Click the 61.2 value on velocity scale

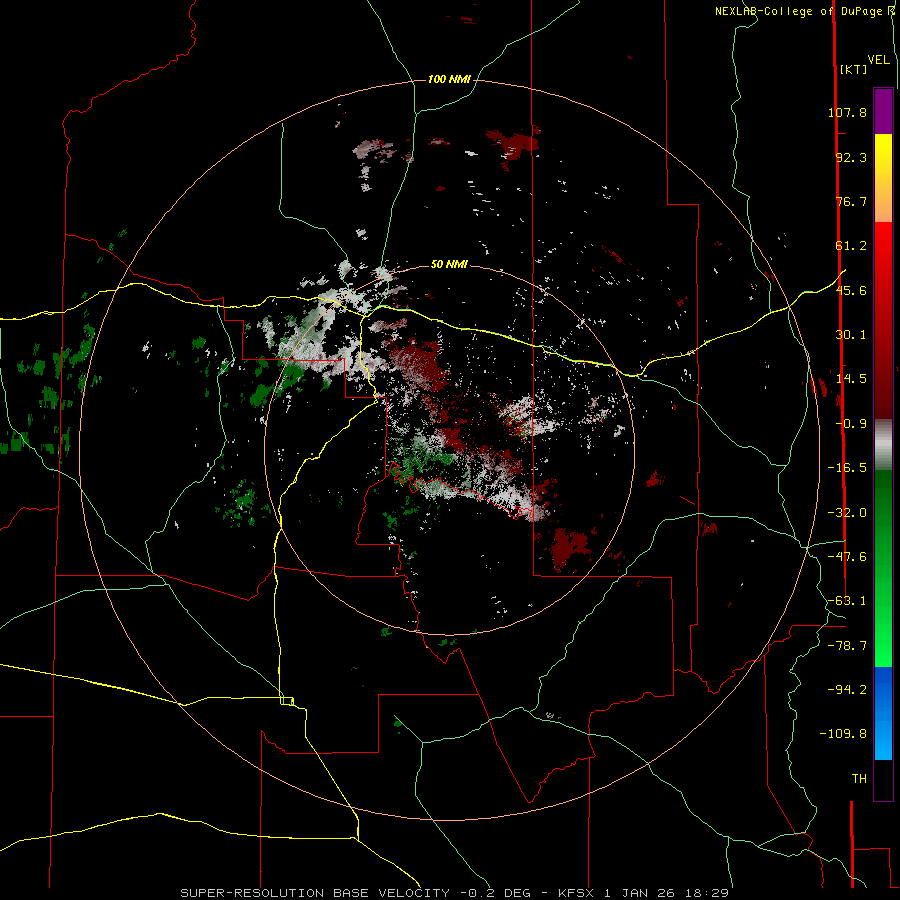[851, 246]
